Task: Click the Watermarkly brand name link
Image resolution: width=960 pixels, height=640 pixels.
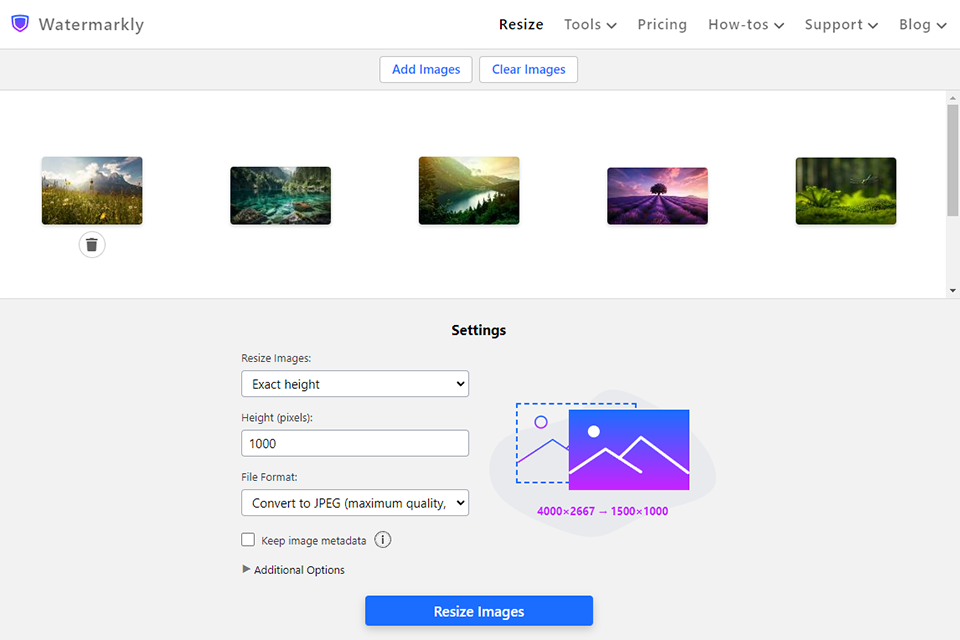Action: click(x=91, y=24)
